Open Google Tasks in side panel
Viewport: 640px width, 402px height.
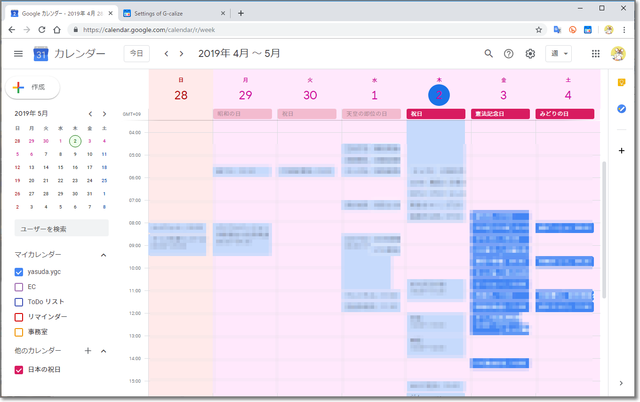pyautogui.click(x=621, y=108)
